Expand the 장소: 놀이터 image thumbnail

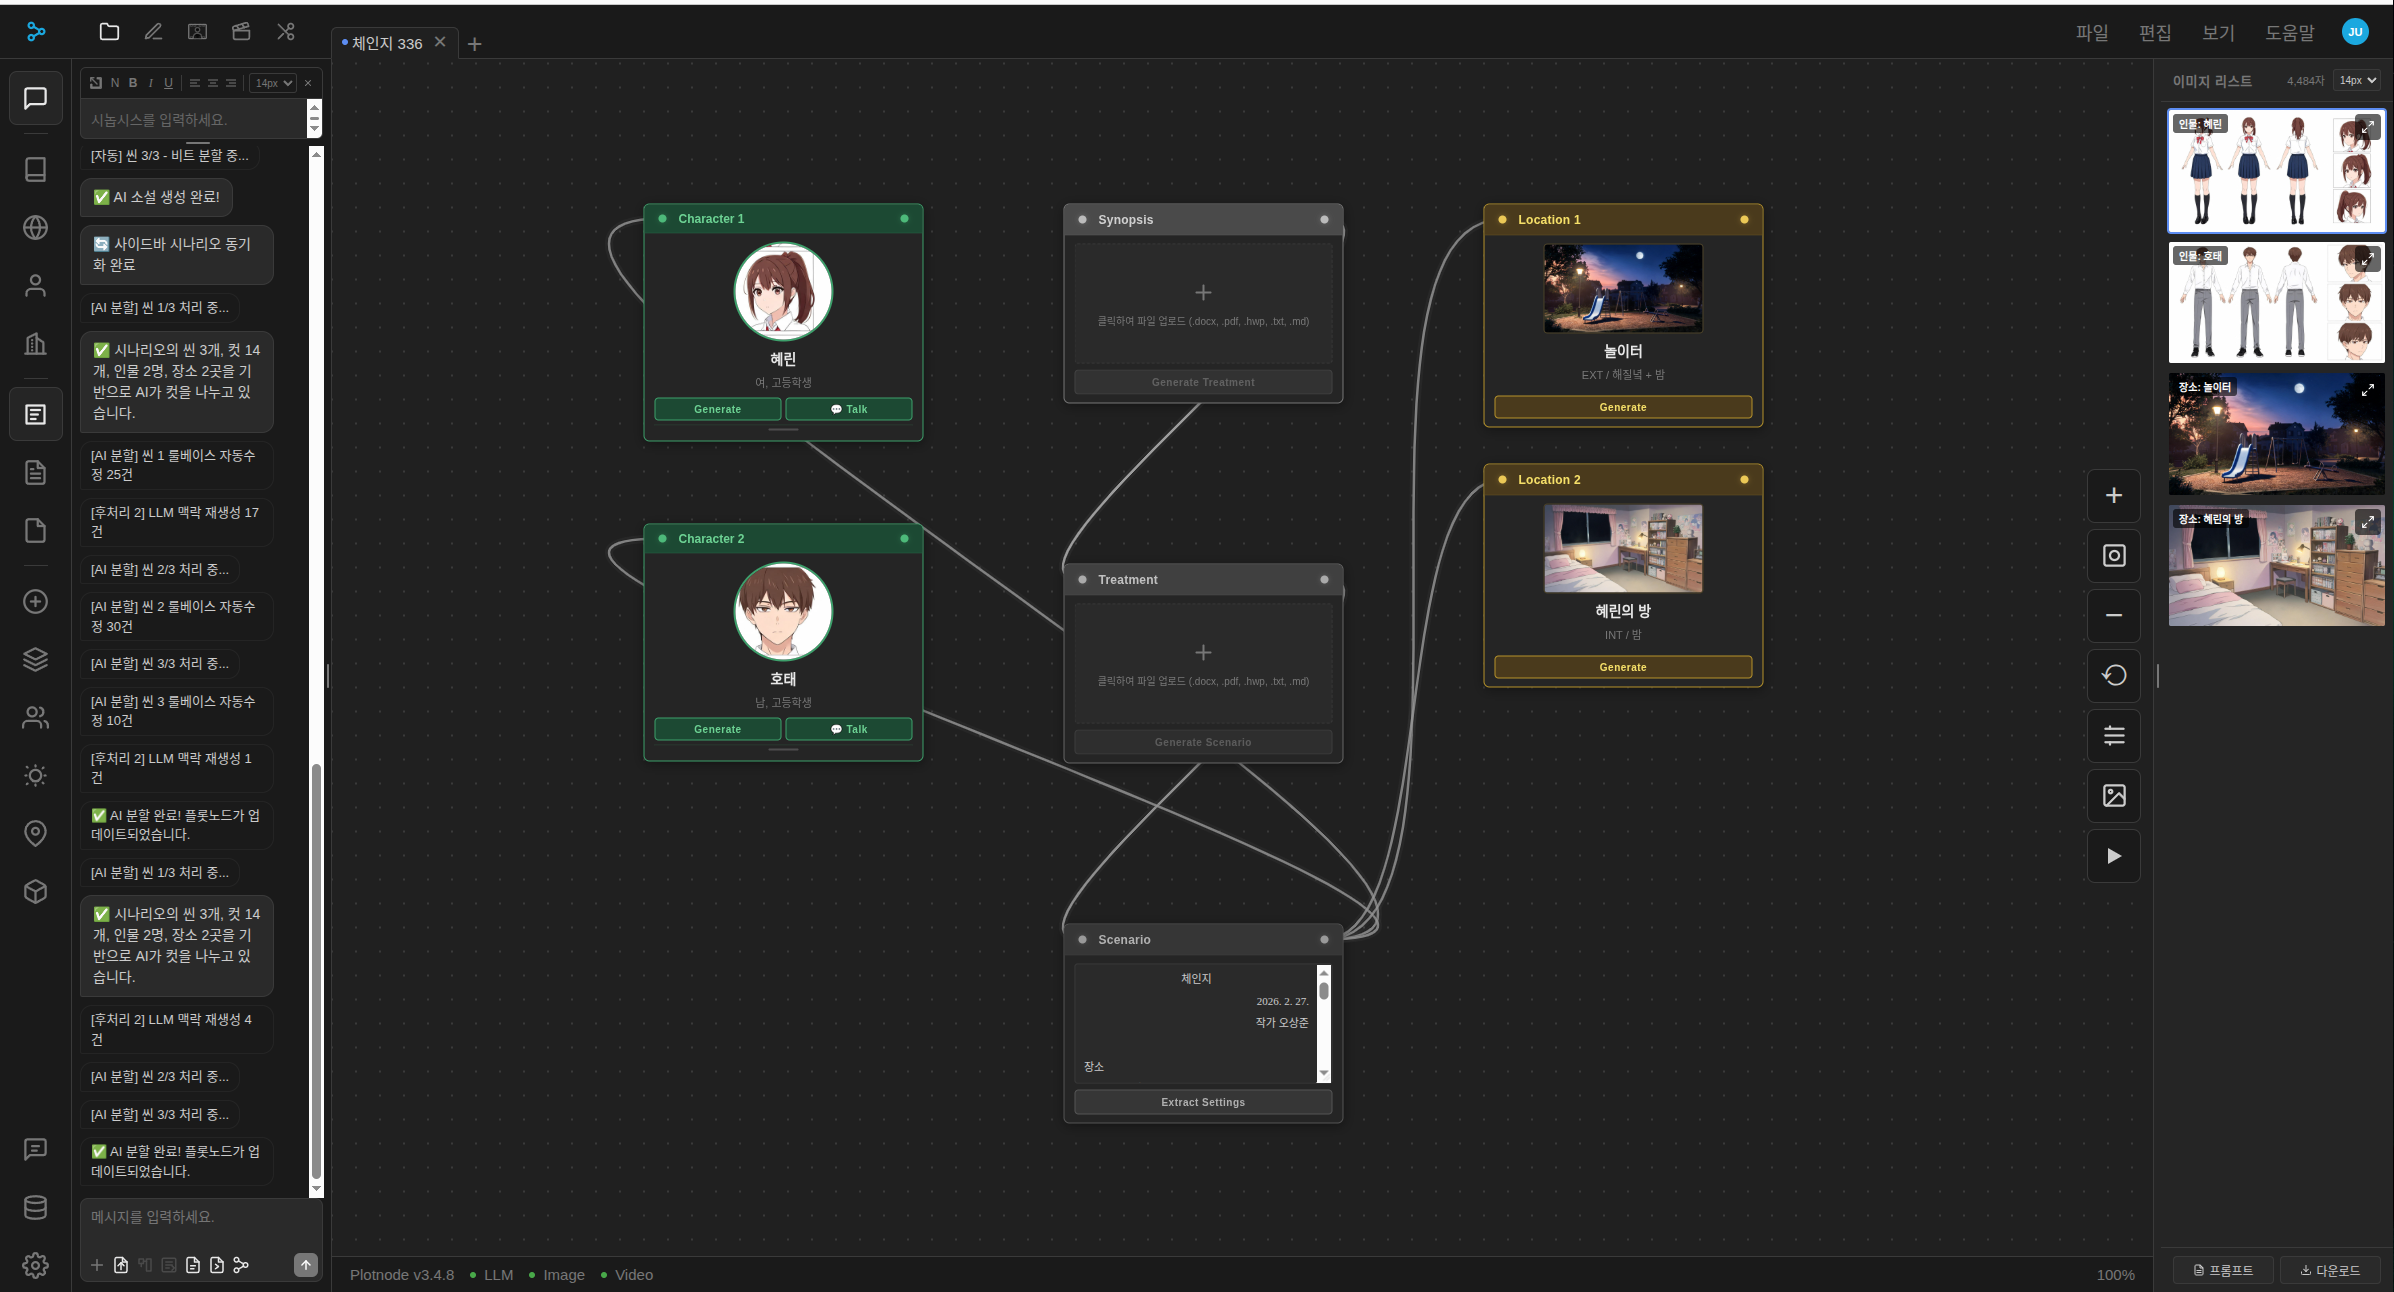[x=2367, y=390]
